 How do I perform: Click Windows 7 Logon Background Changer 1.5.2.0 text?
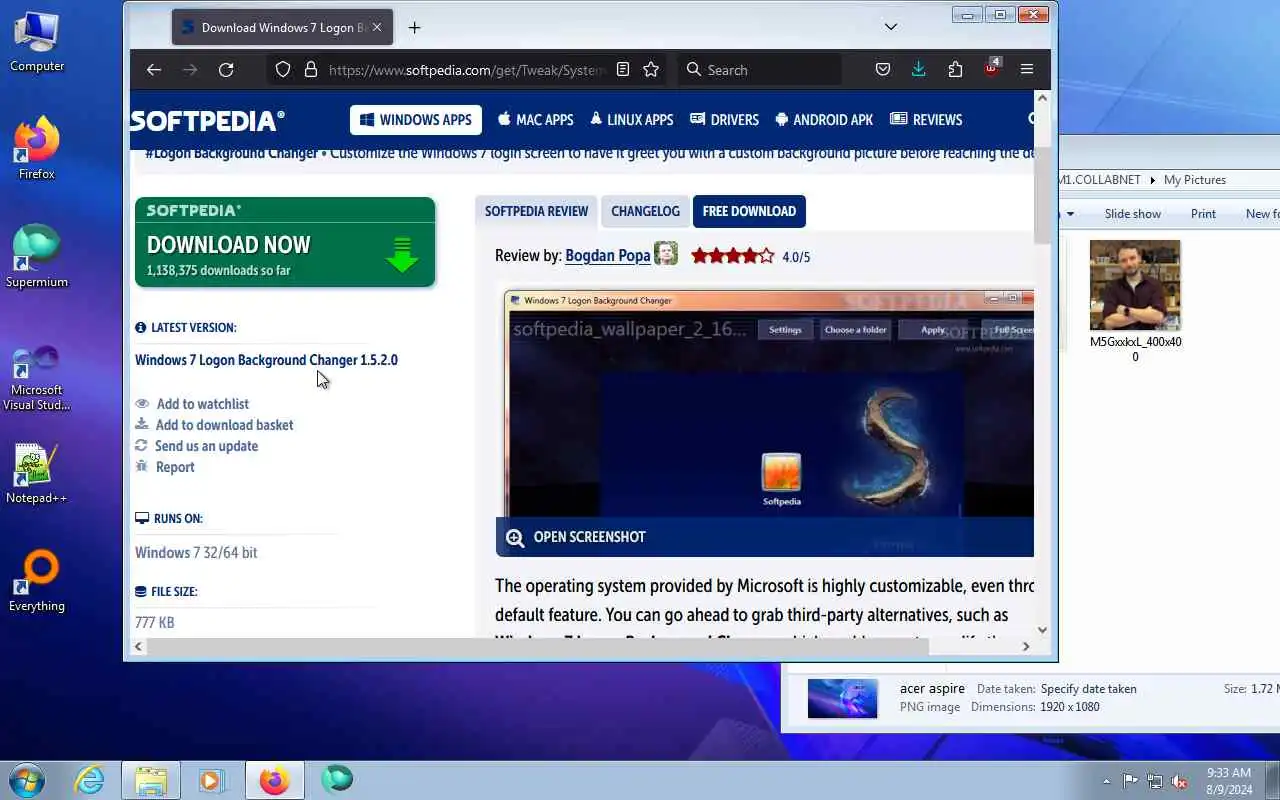(266, 360)
